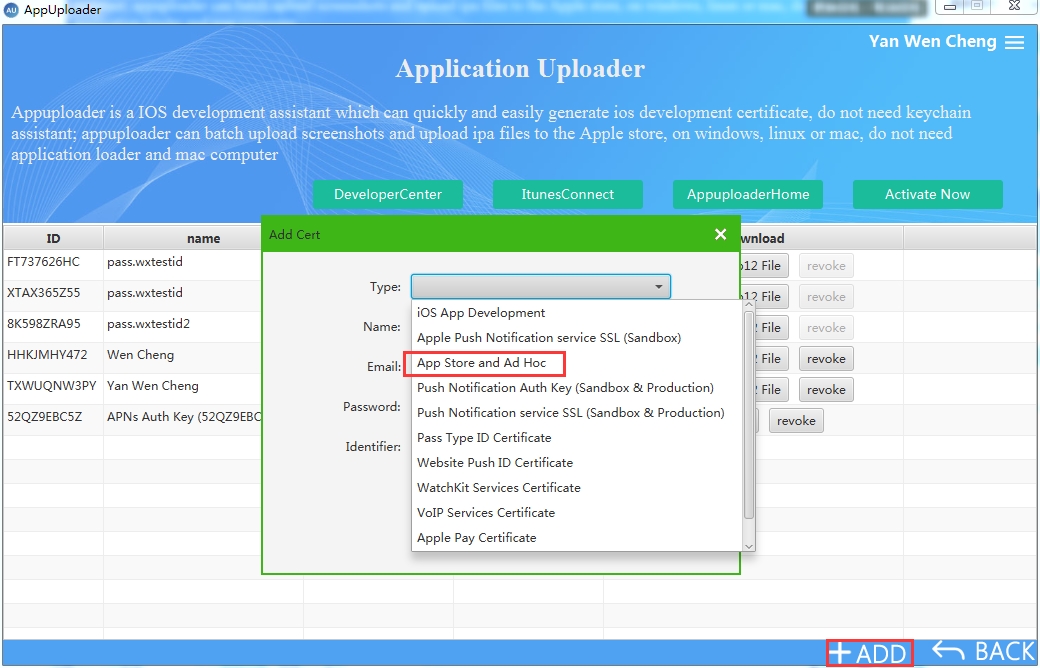Image resolution: width=1040 pixels, height=668 pixels.
Task: Click the ID column header
Action: [x=53, y=238]
